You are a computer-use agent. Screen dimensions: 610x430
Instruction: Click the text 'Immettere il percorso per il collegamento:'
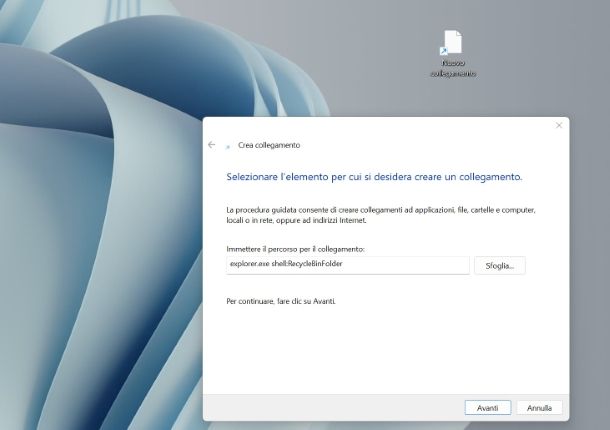pyautogui.click(x=295, y=249)
